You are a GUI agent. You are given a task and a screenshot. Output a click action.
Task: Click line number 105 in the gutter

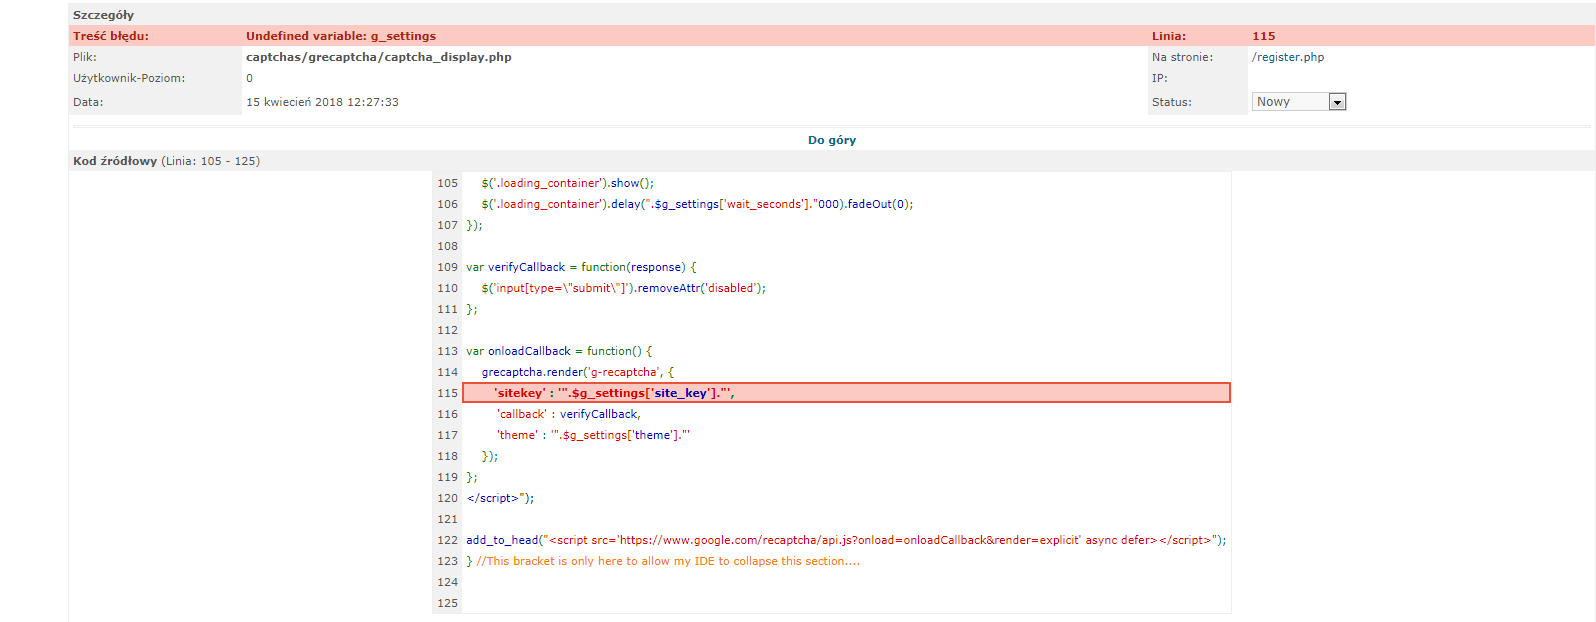[447, 183]
